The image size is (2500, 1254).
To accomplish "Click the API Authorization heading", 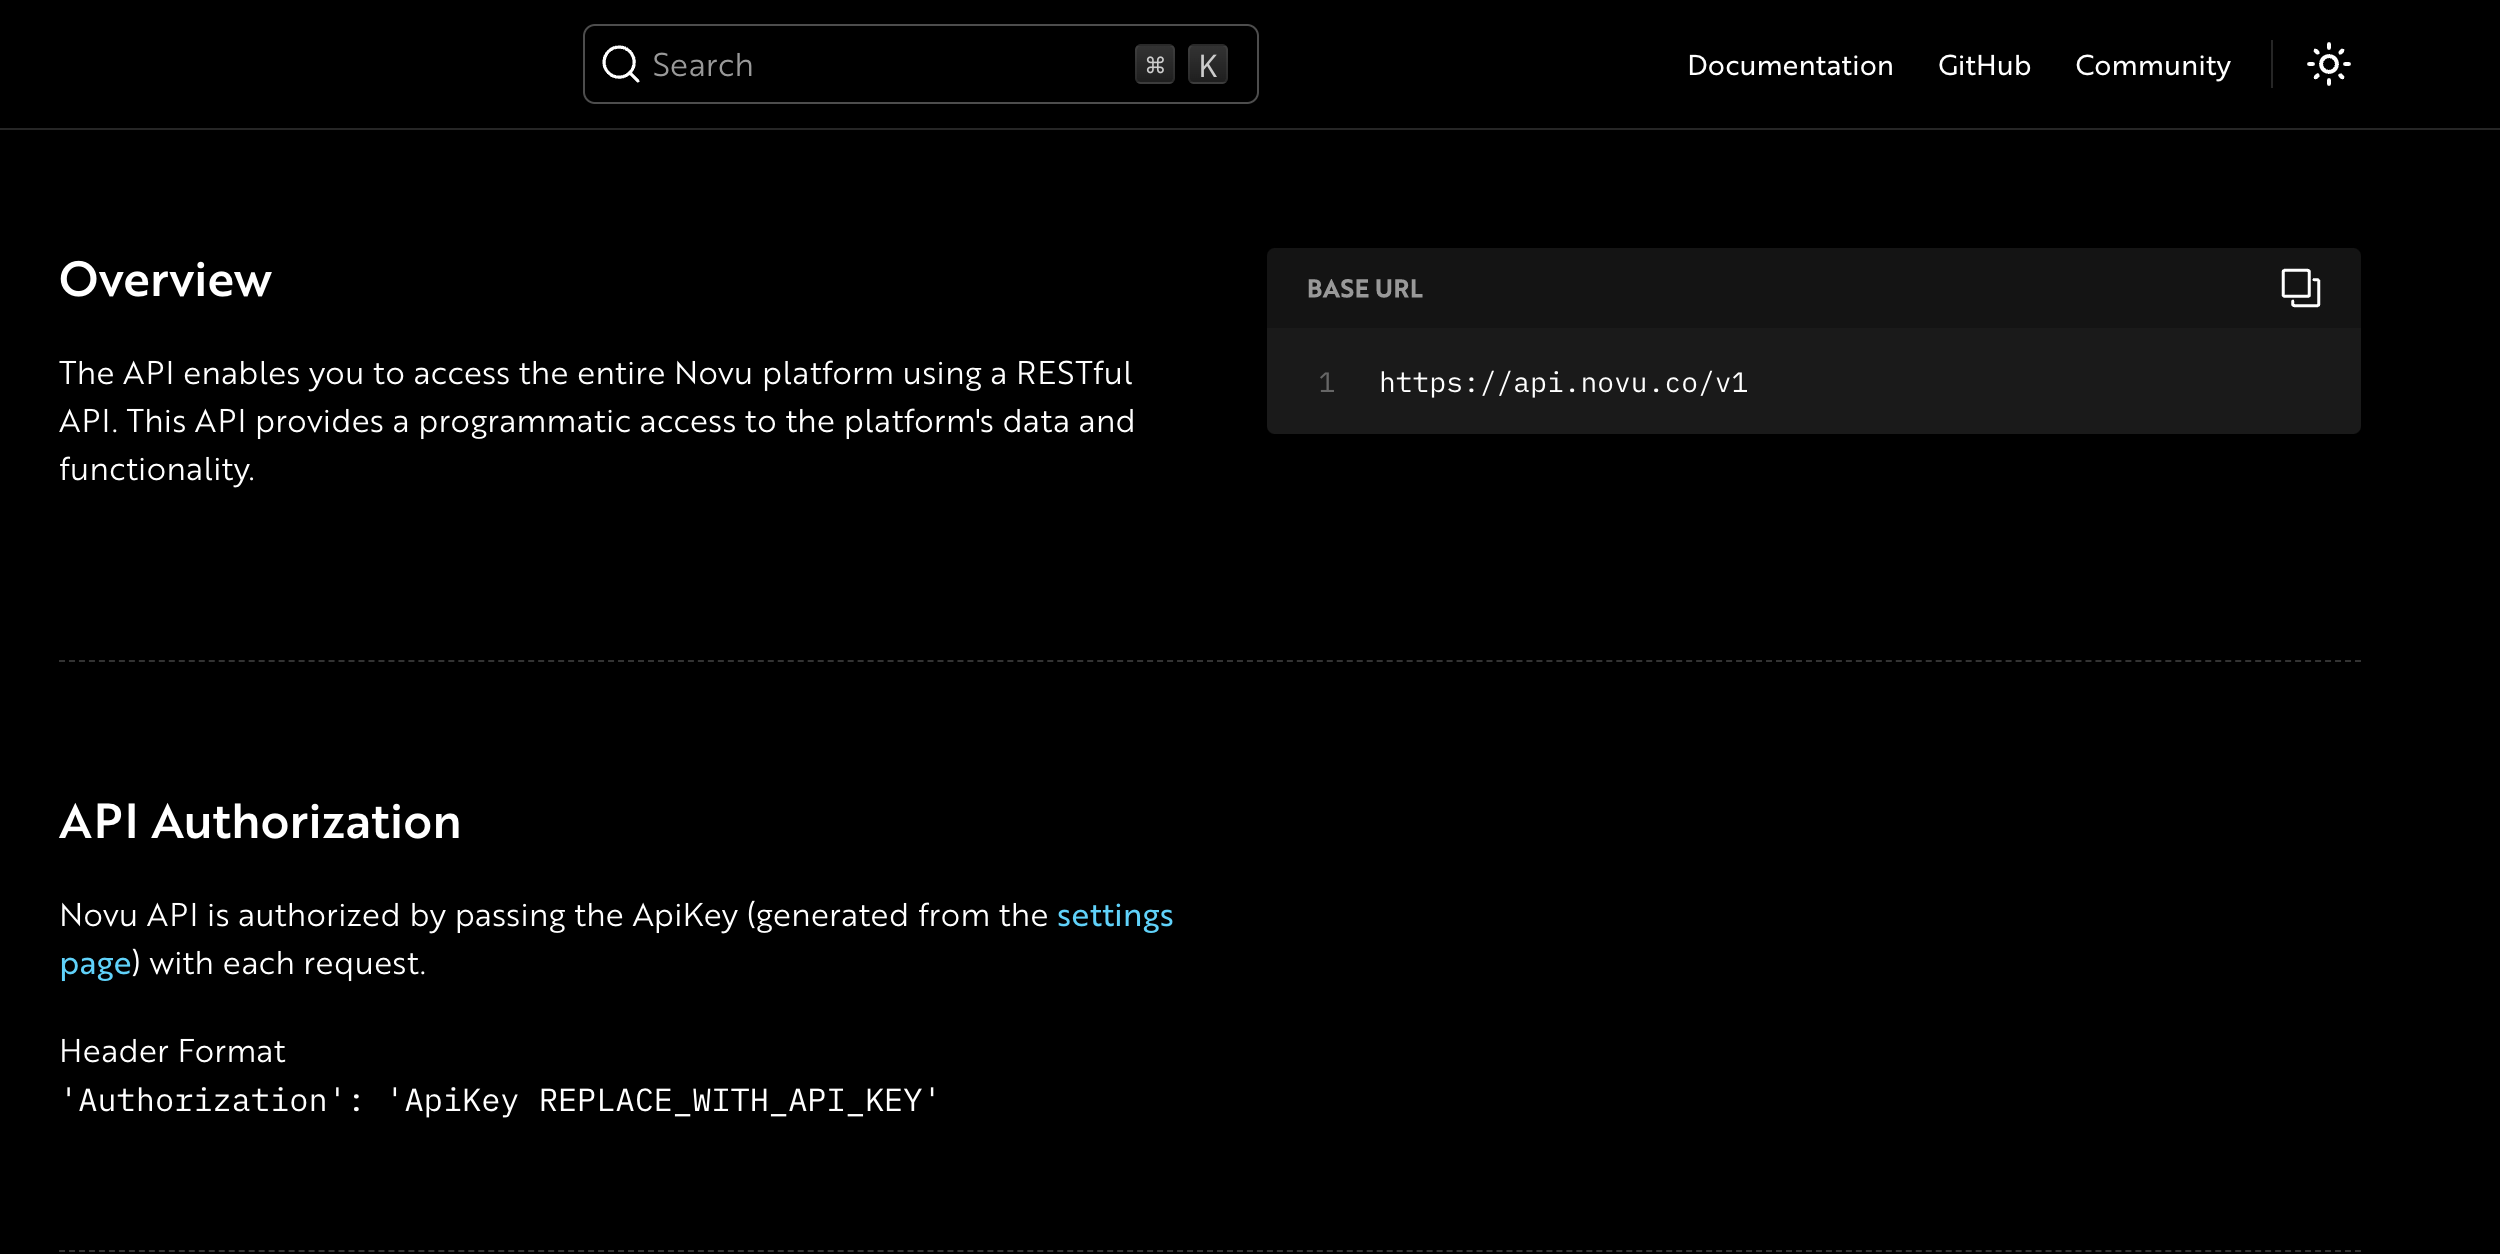I will [260, 822].
